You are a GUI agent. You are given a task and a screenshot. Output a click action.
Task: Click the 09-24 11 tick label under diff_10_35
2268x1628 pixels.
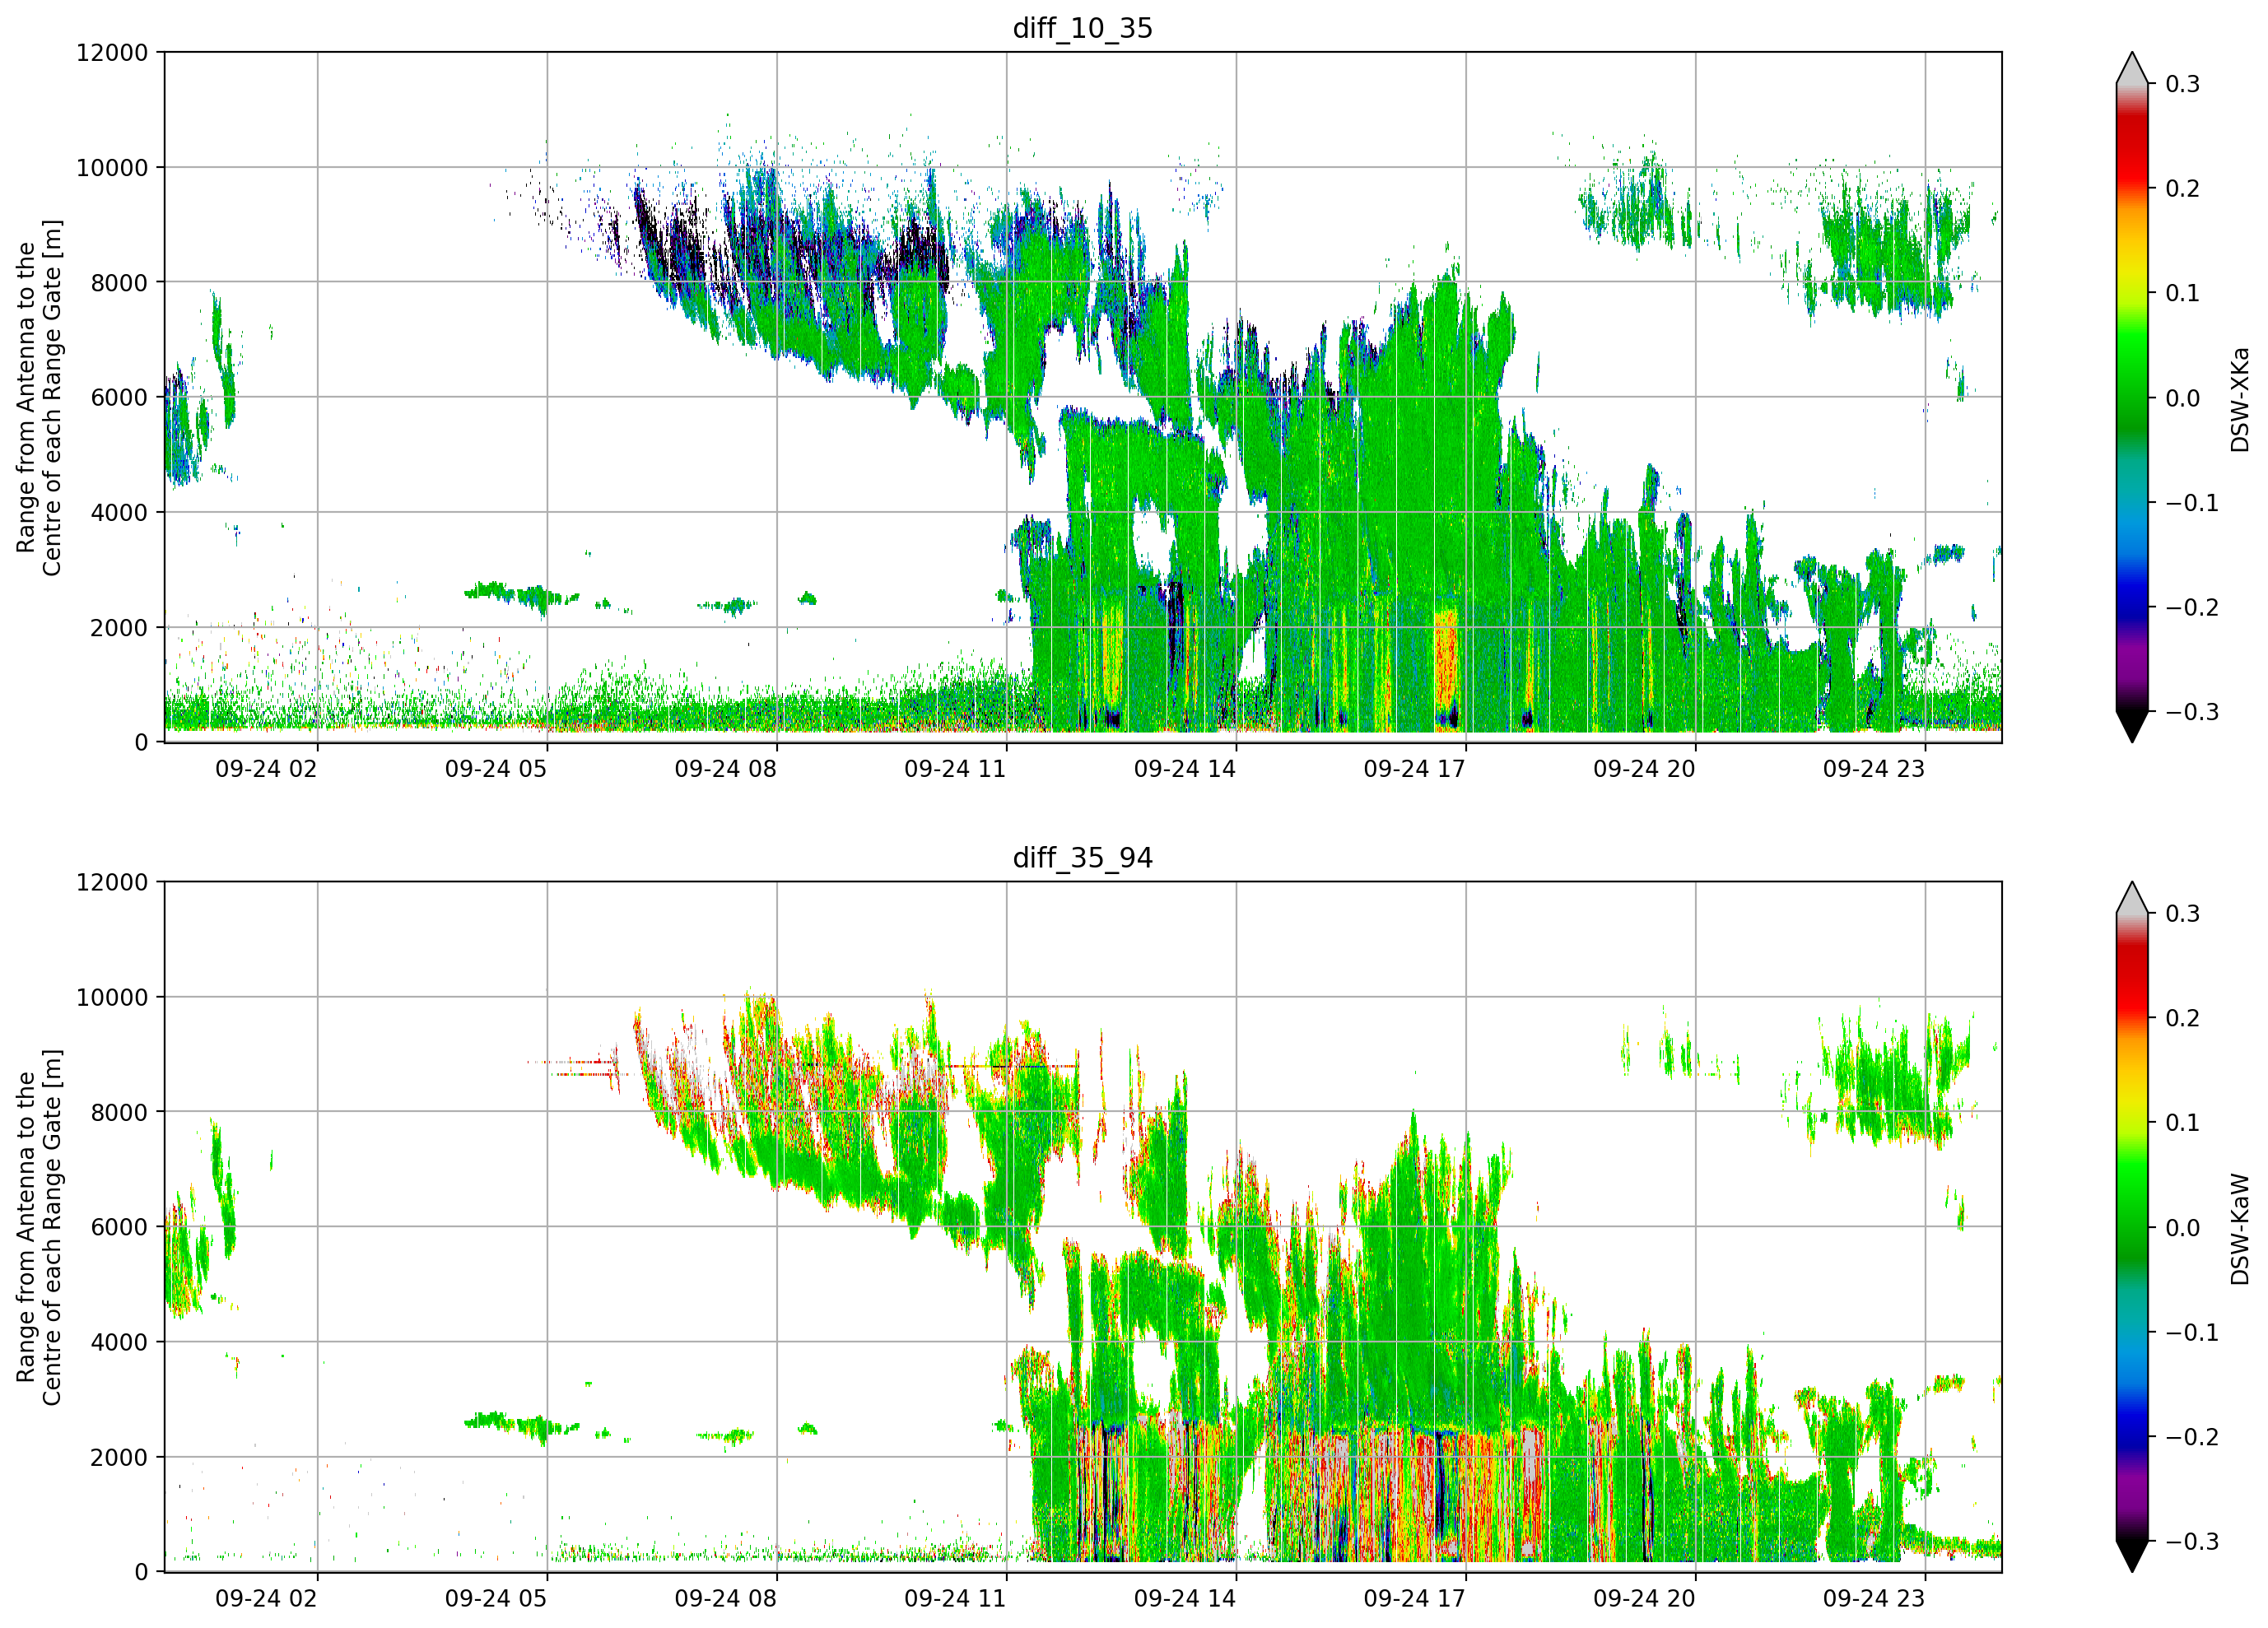click(955, 769)
